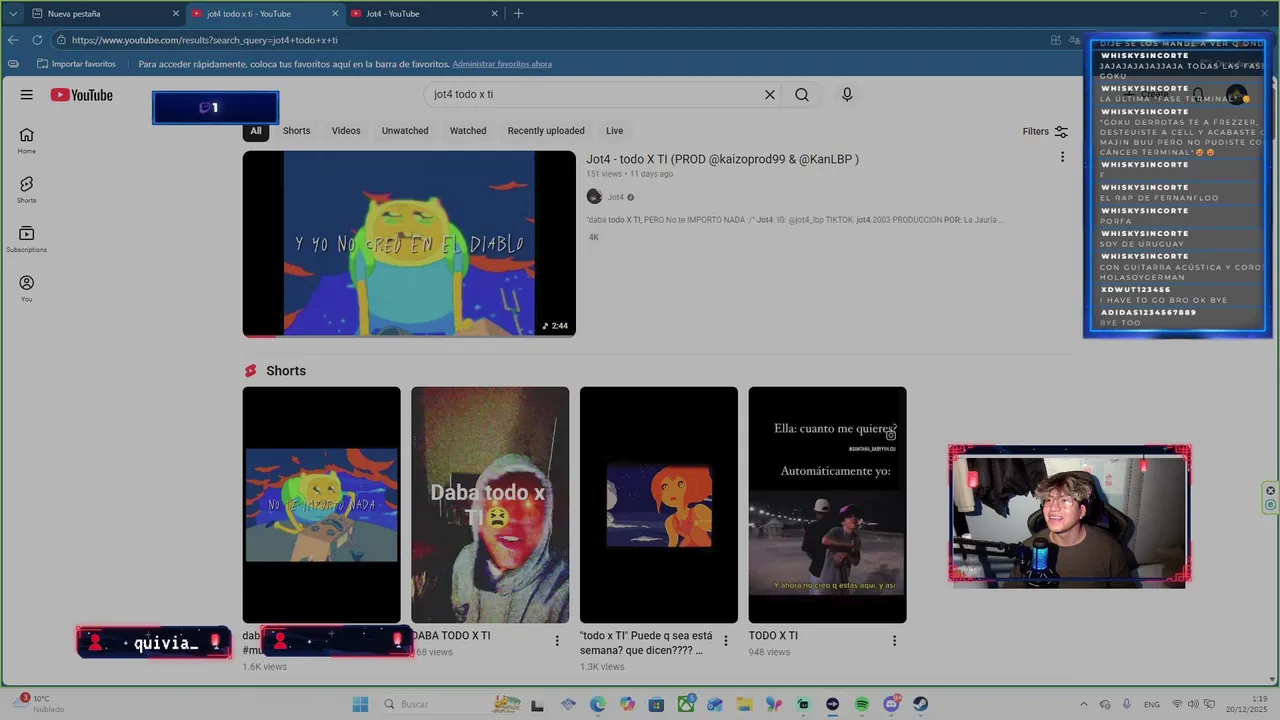This screenshot has height=720, width=1280.
Task: Click the Importar favoritos button
Action: point(76,64)
